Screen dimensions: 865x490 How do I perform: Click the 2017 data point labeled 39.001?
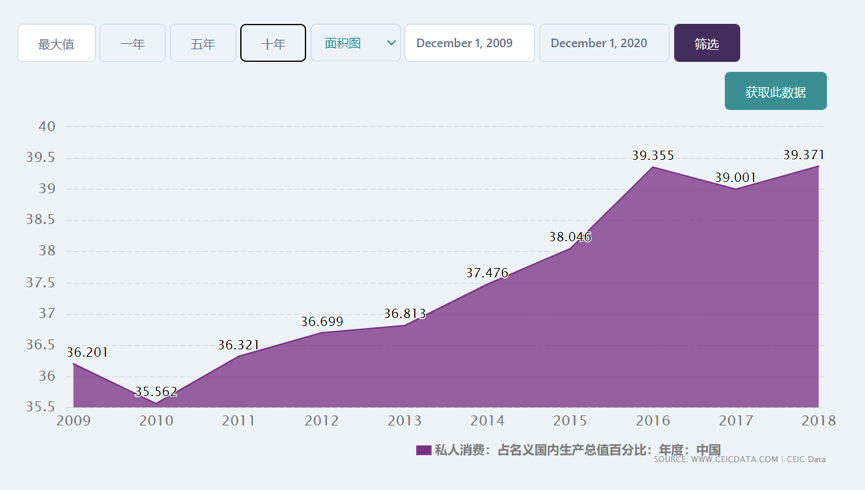click(736, 189)
